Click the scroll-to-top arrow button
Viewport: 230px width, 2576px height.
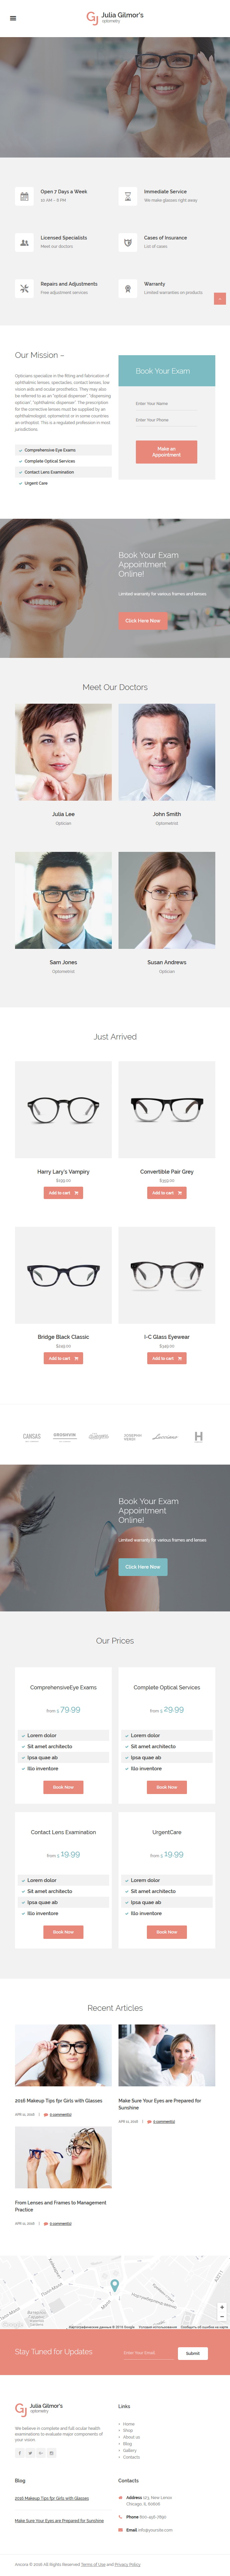(x=220, y=298)
